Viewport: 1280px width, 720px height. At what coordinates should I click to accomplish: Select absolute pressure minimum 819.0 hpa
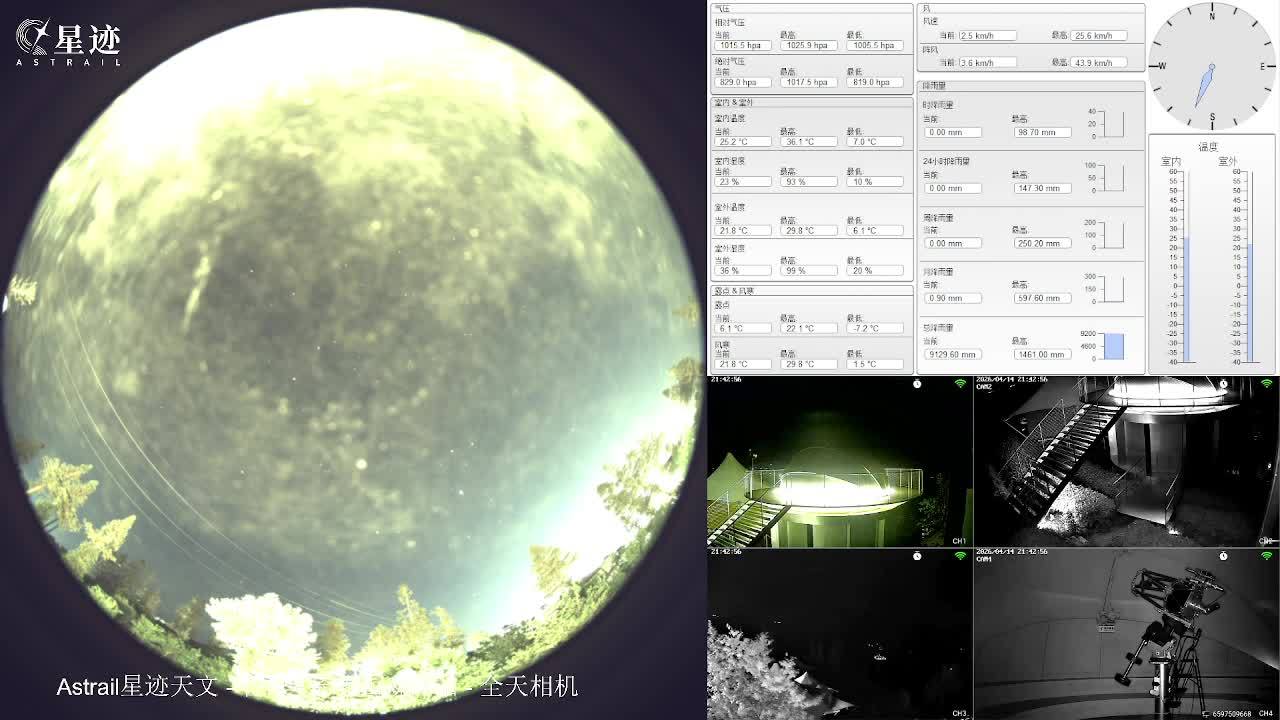pyautogui.click(x=875, y=82)
